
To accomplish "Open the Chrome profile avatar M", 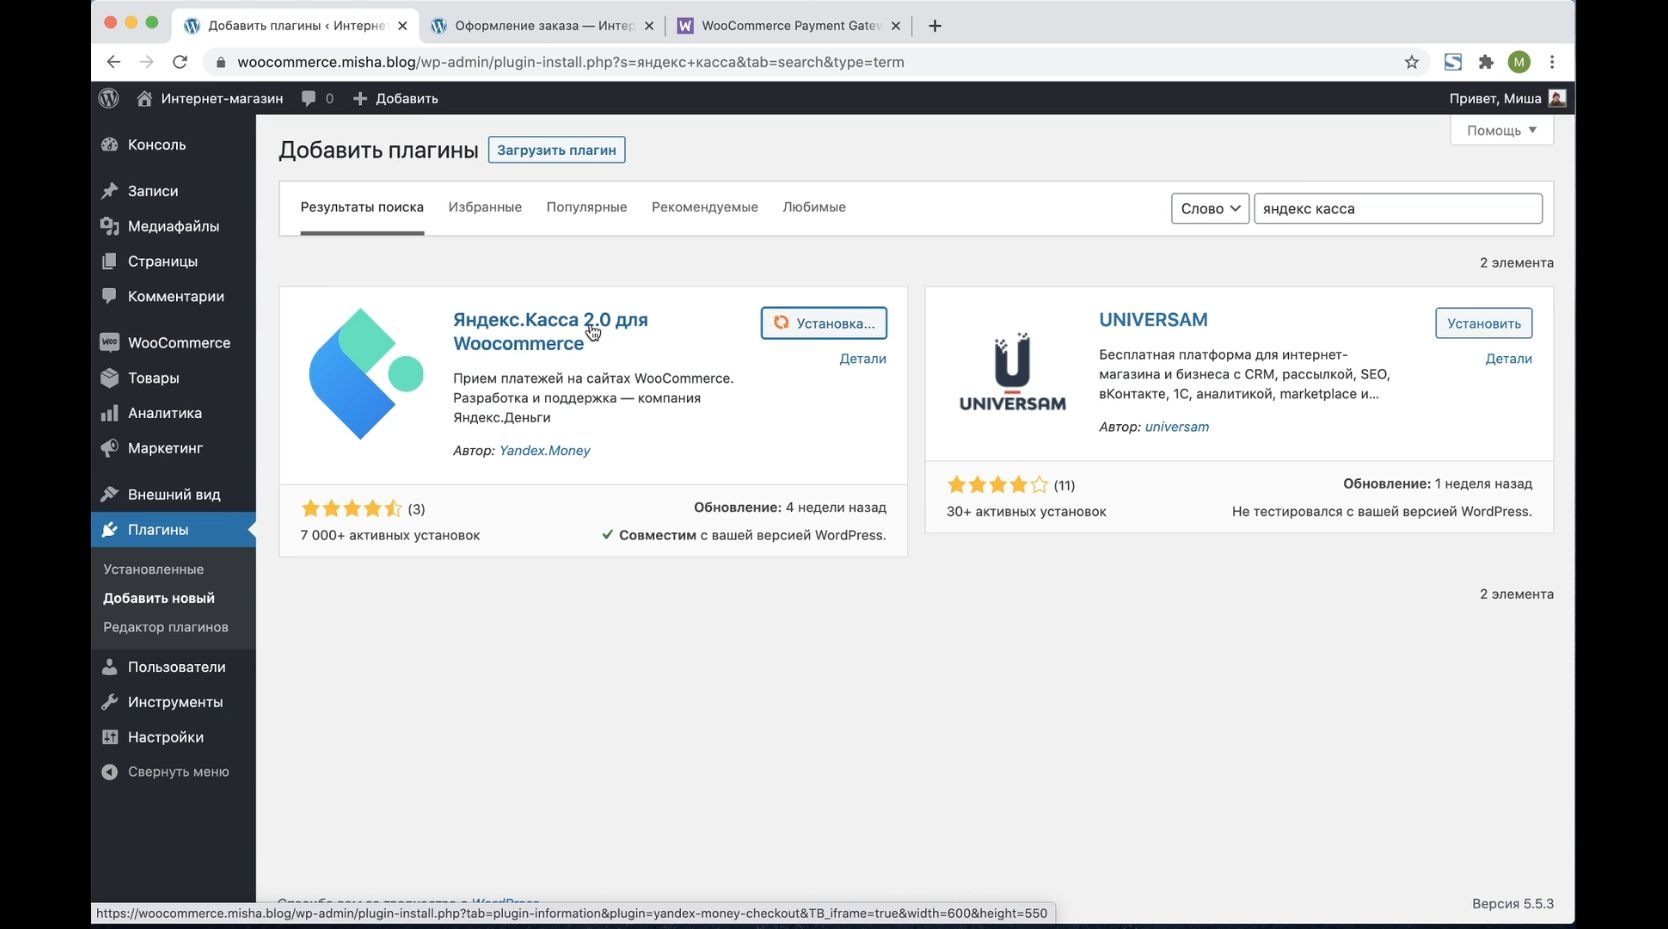I will (x=1519, y=62).
